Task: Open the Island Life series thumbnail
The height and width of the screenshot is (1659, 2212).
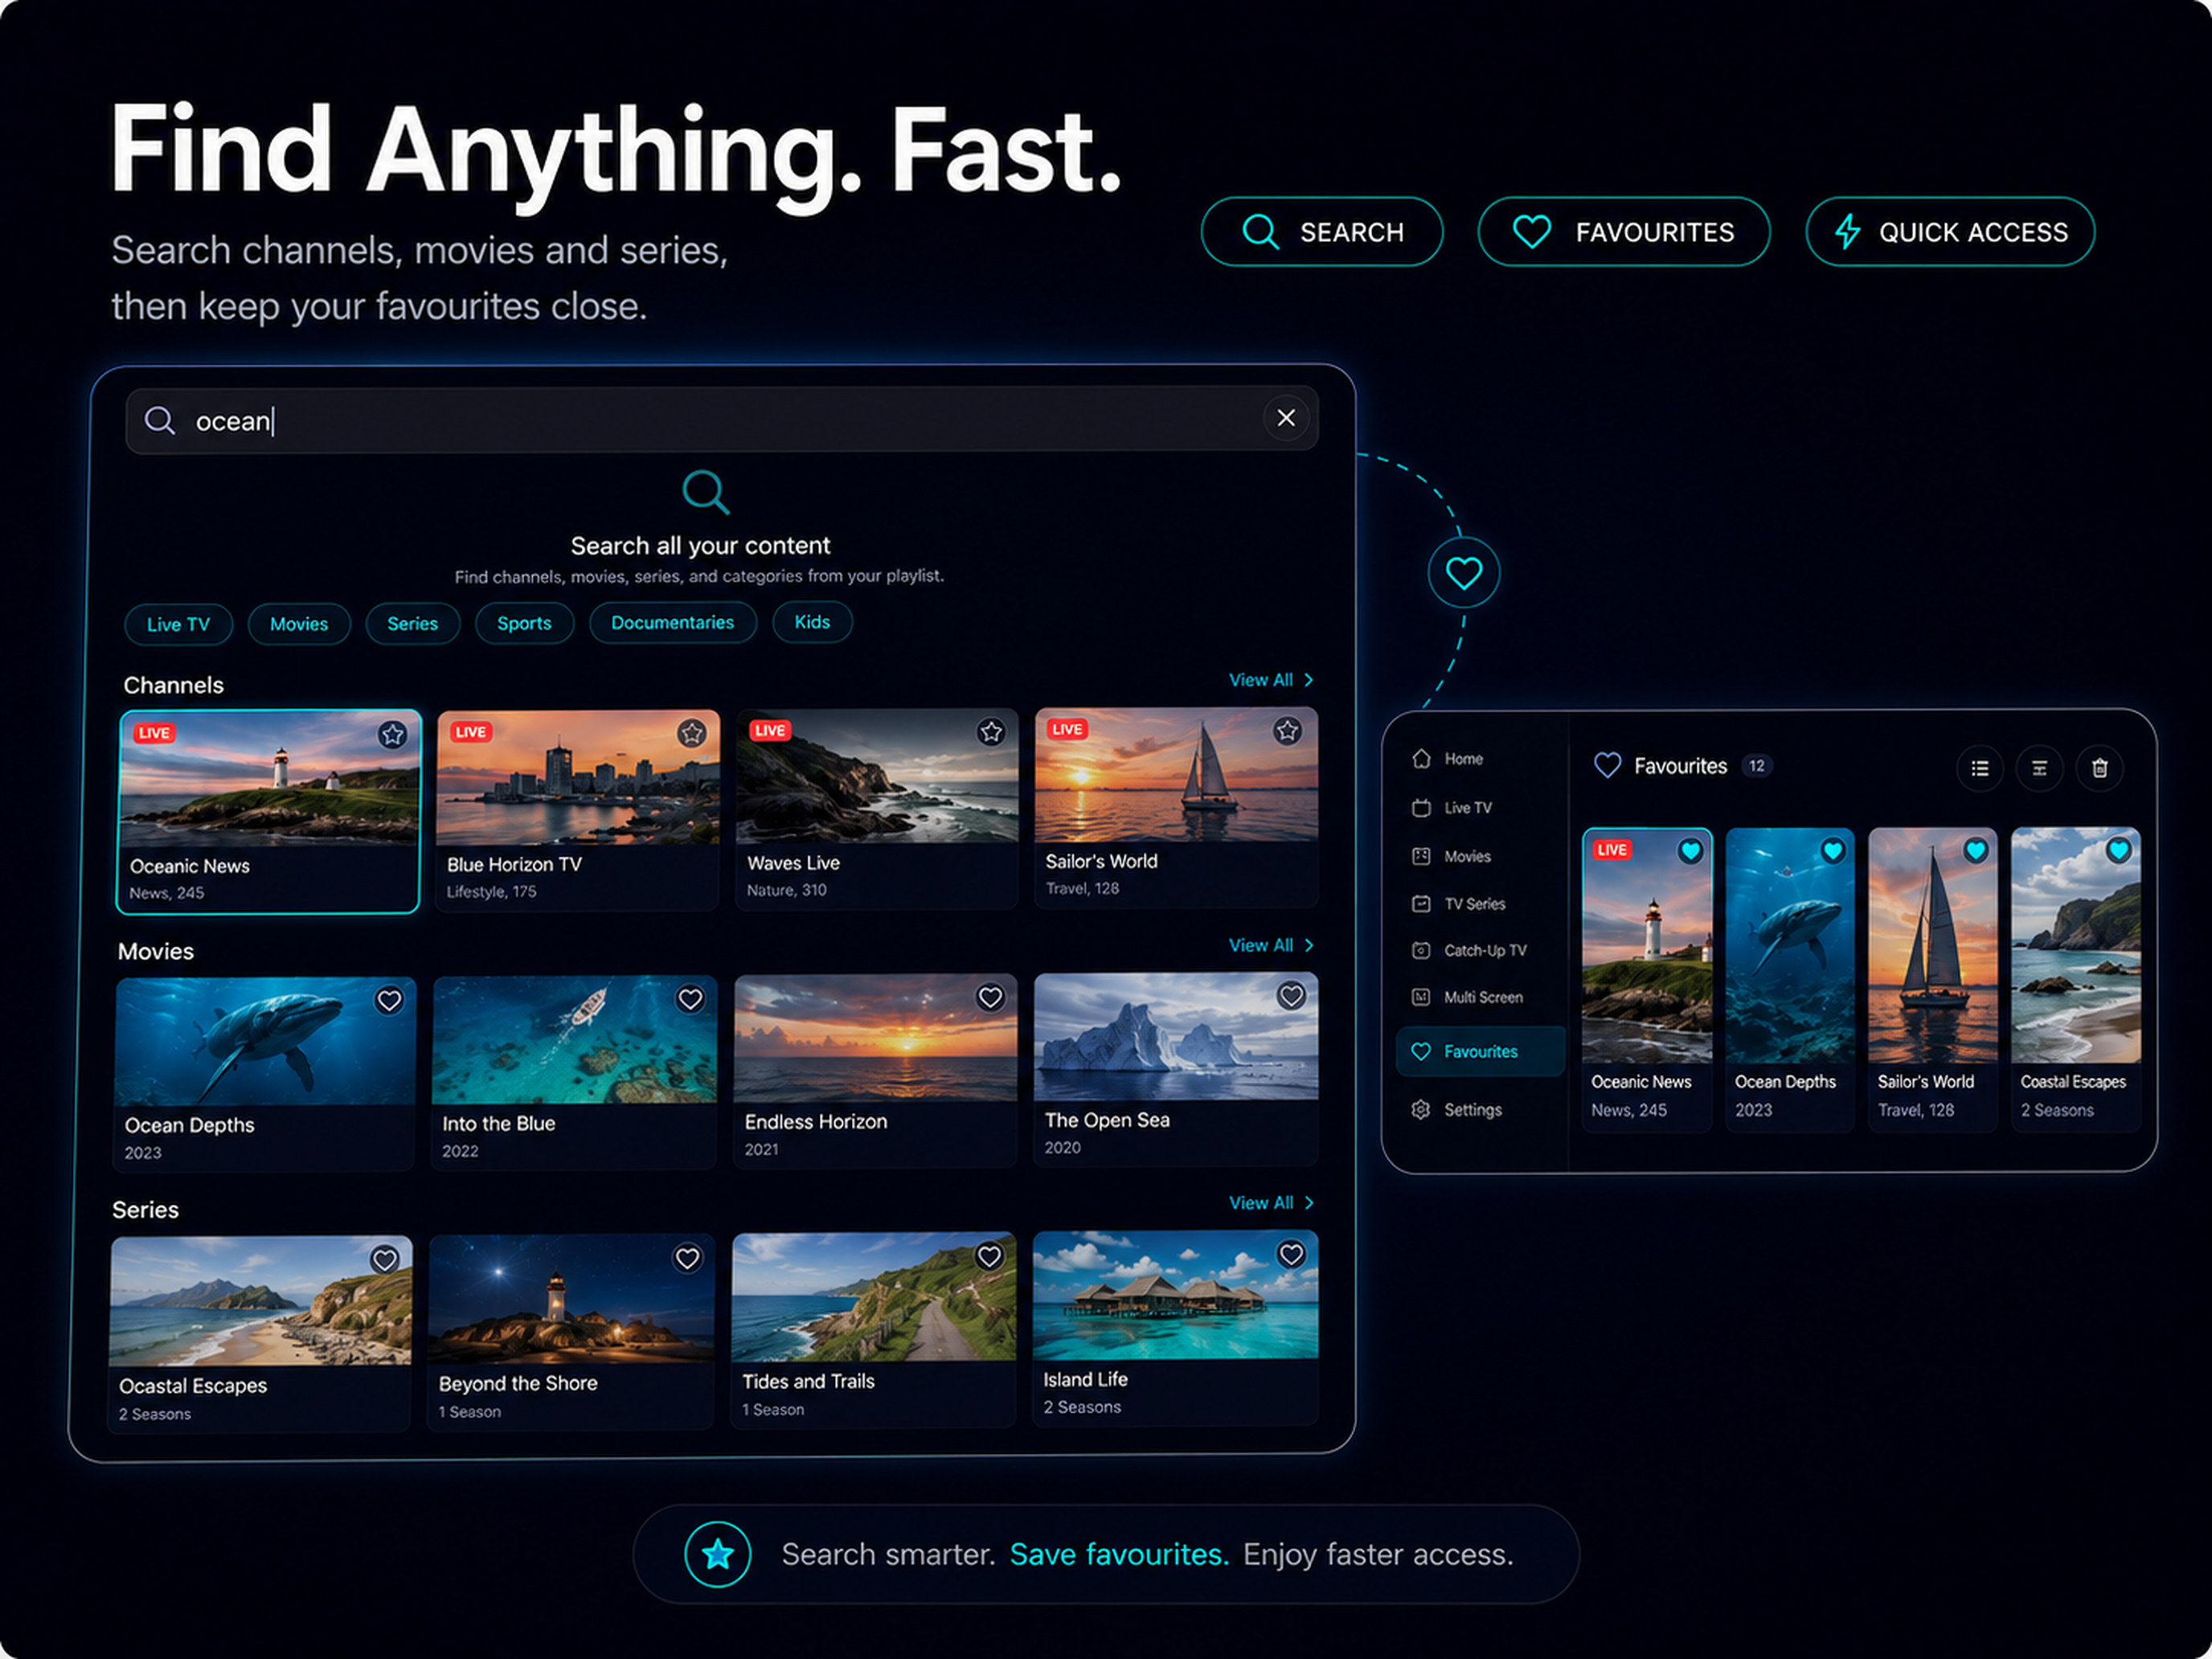Action: 1175,1295
